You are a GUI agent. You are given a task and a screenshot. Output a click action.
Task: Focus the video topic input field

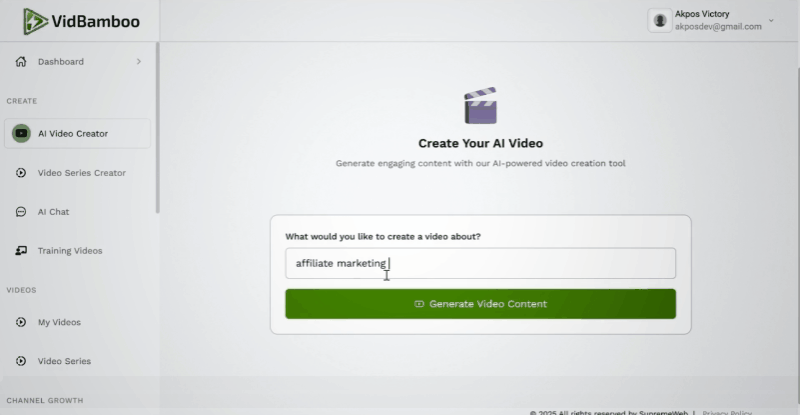(481, 263)
